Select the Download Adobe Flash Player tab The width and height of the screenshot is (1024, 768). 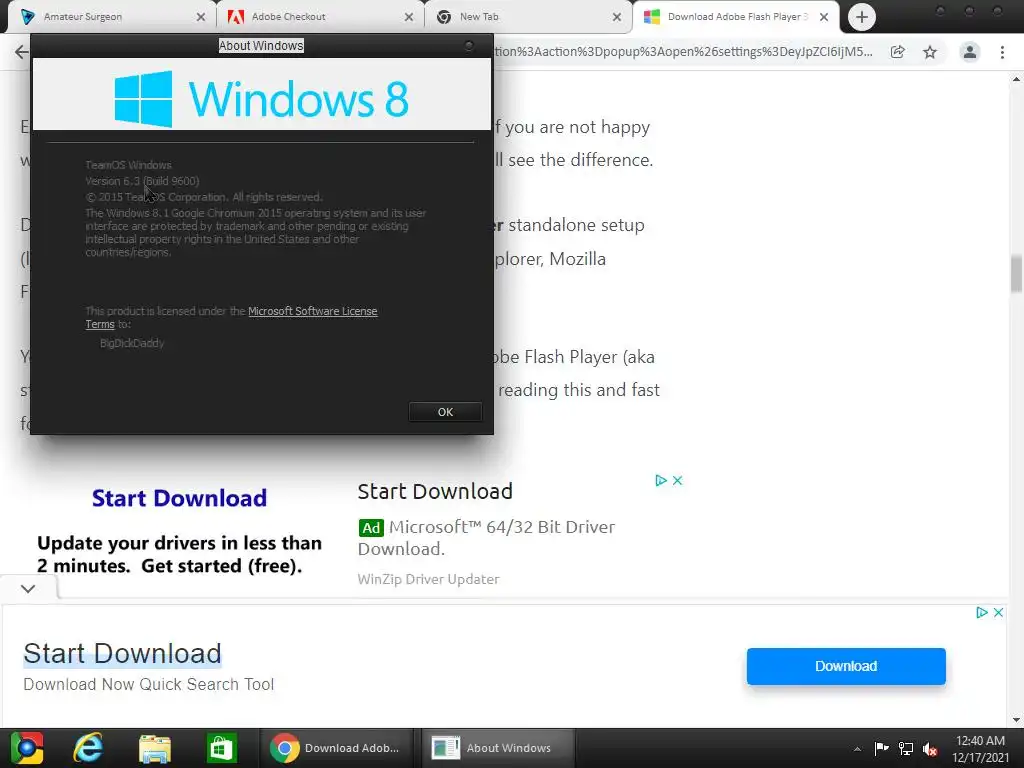coord(737,17)
